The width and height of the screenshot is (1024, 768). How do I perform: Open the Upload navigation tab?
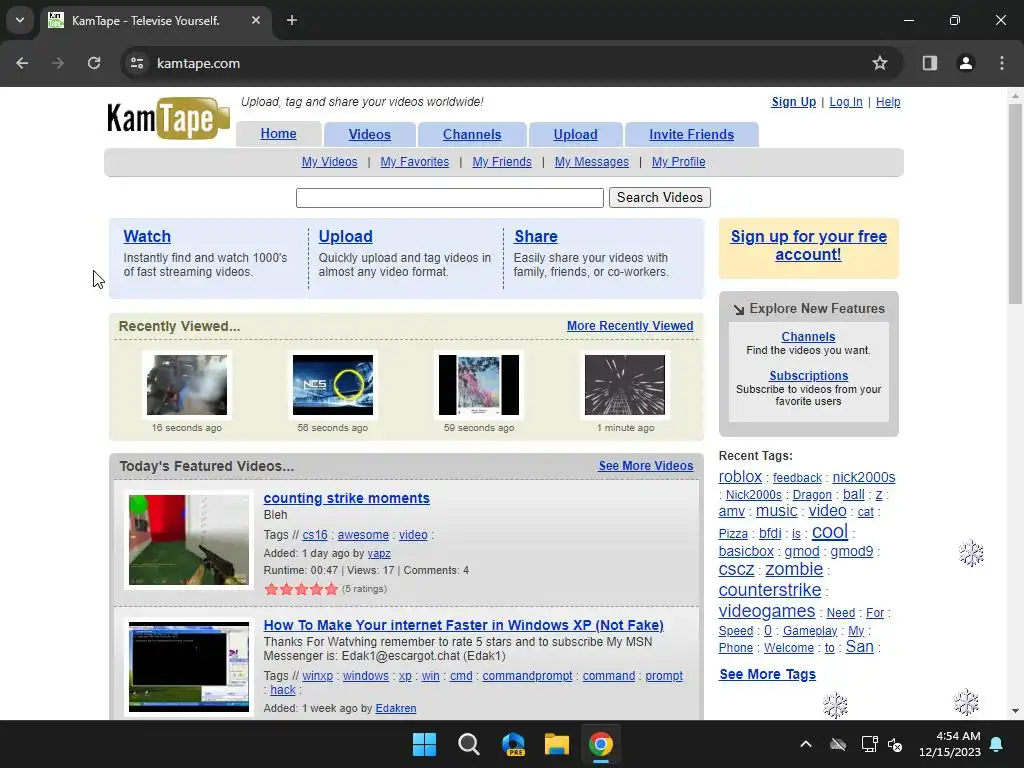click(x=575, y=135)
